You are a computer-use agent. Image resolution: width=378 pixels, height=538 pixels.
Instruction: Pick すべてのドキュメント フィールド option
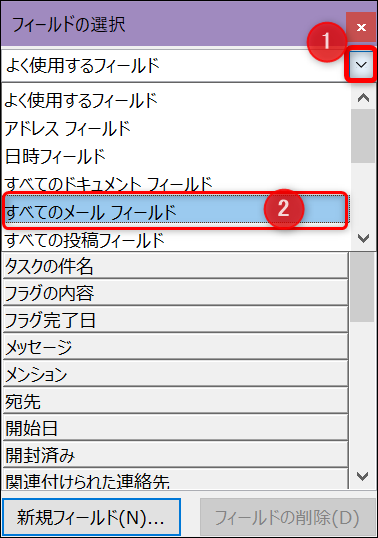click(x=176, y=183)
